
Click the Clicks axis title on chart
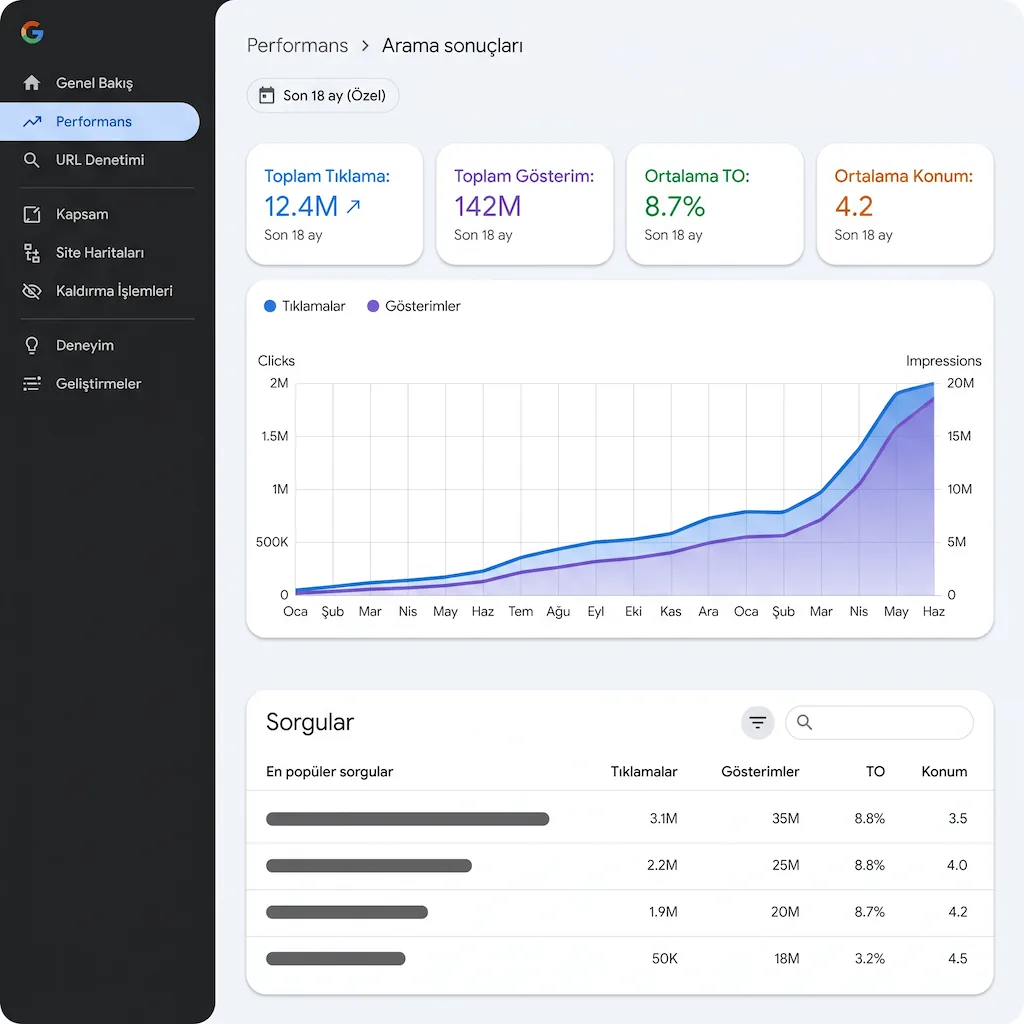(276, 361)
